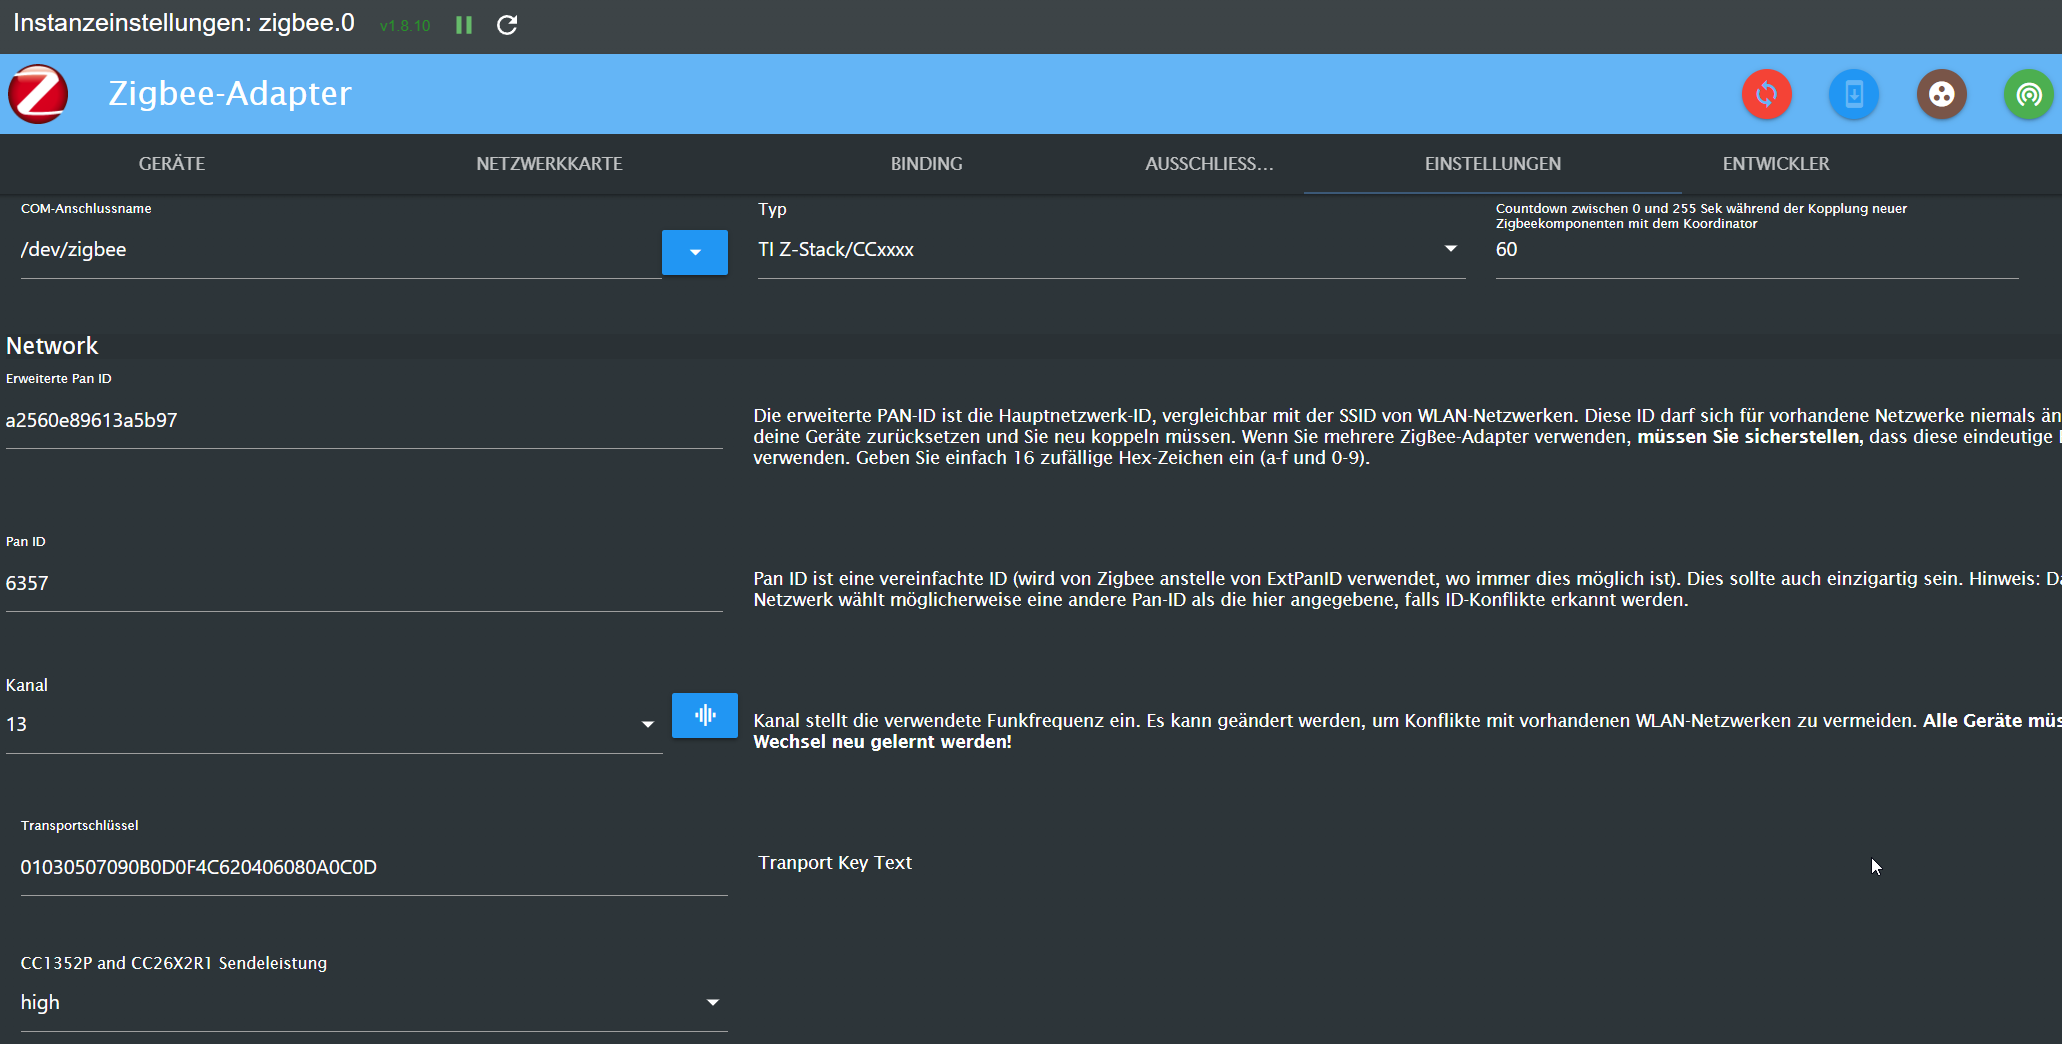
Task: Open the Geräte tab
Action: [x=172, y=164]
